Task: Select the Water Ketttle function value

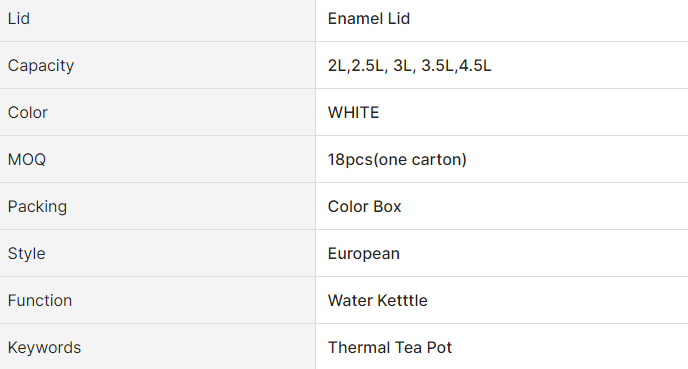Action: (377, 301)
